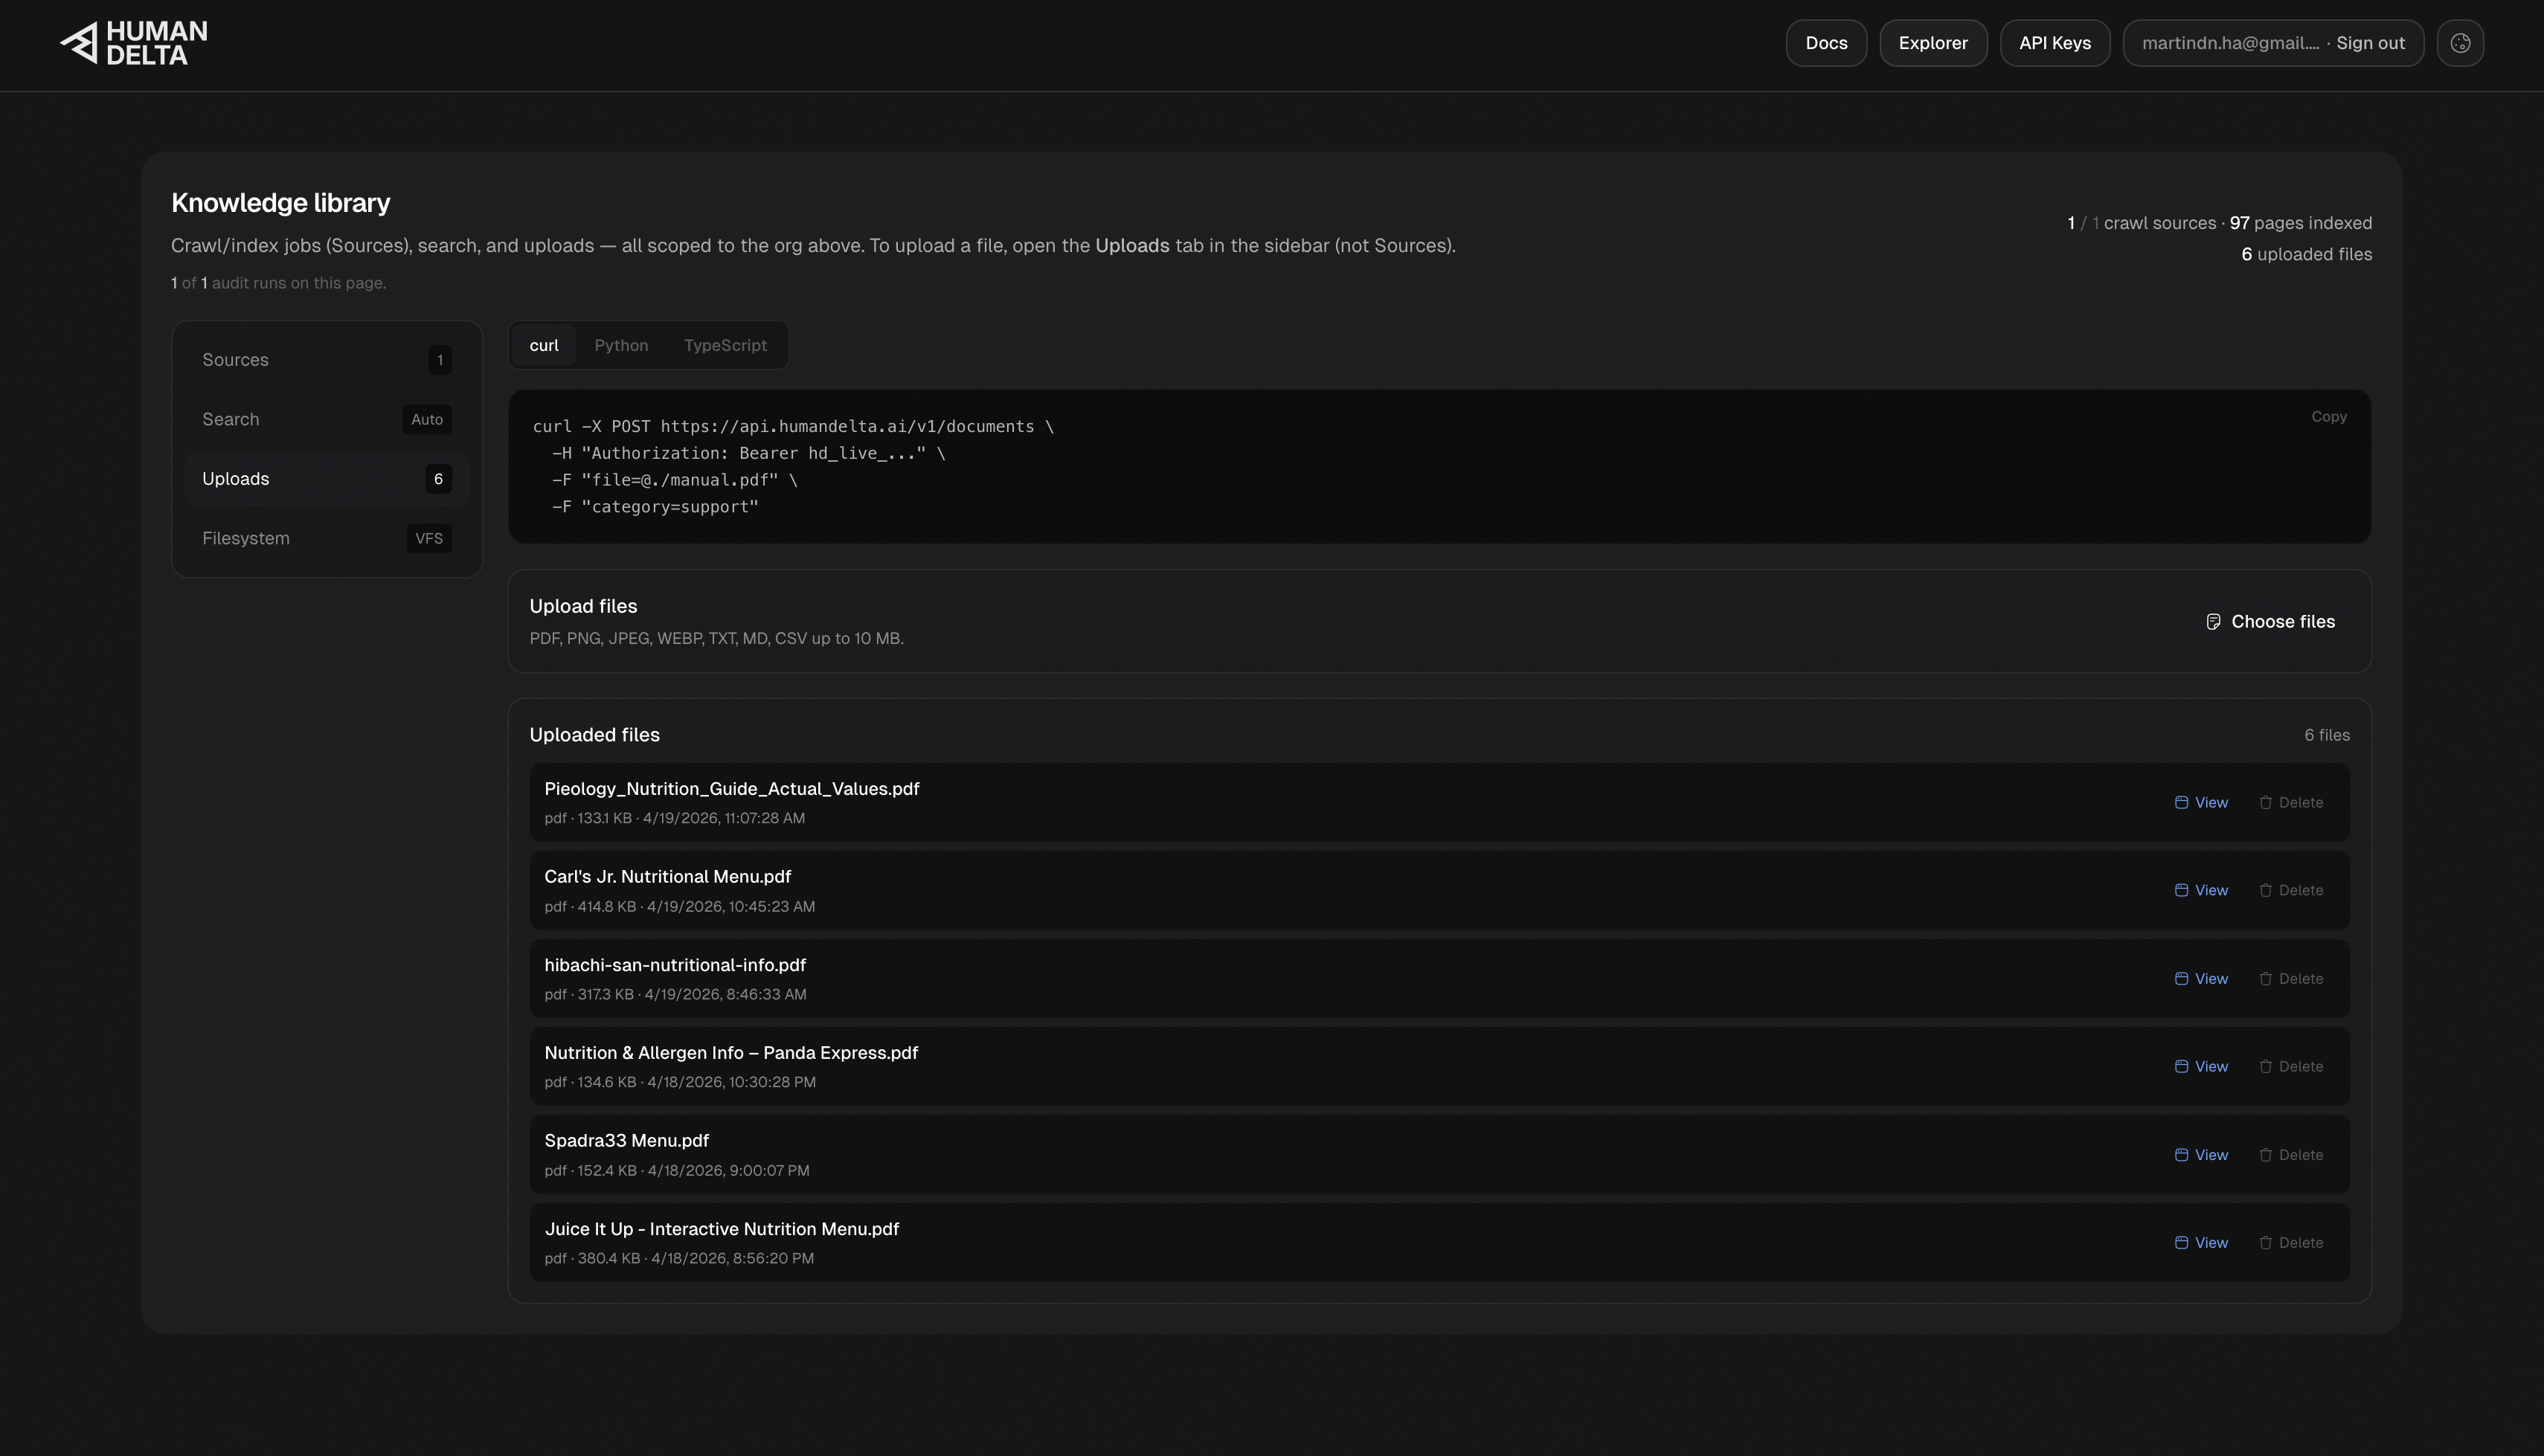Copy the curl code snippet
The width and height of the screenshot is (2544, 1456).
coord(2328,417)
